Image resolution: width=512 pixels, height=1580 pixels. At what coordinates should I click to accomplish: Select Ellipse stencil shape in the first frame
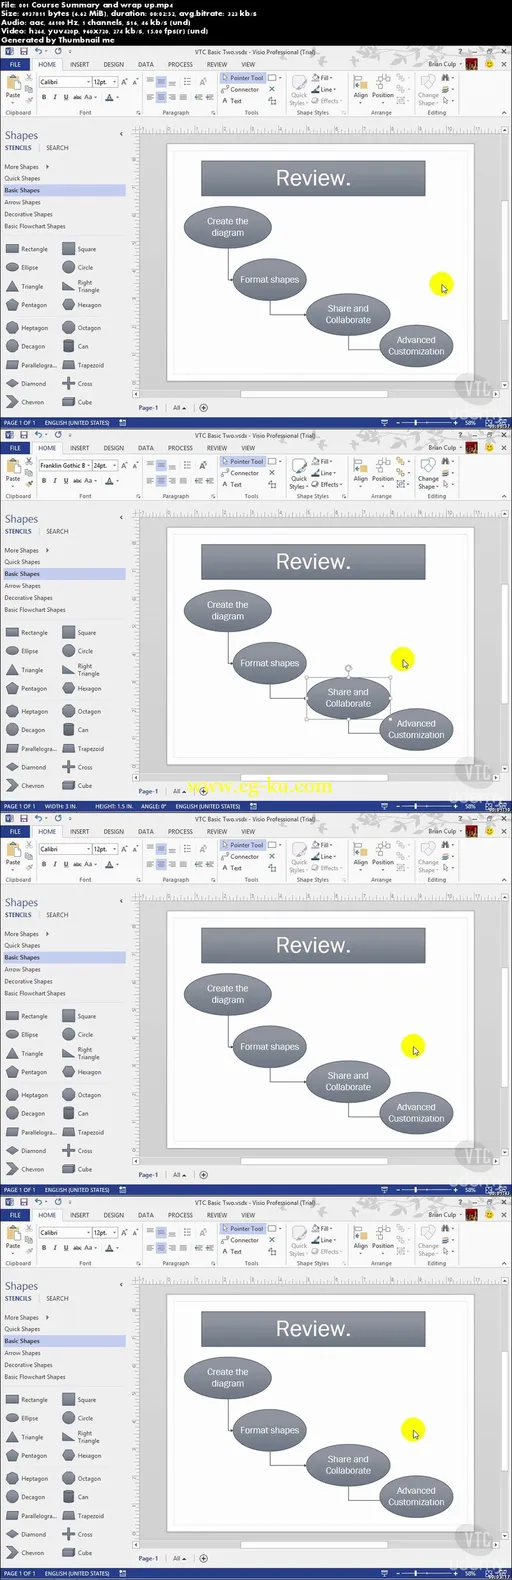click(22, 267)
